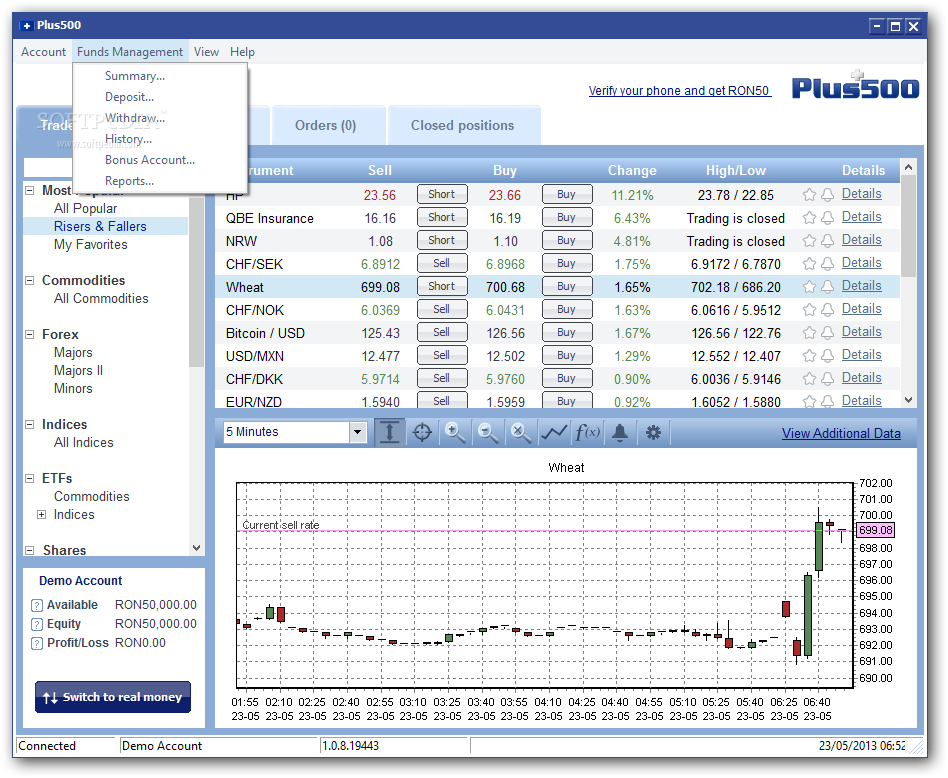Click Verify your phone link
The width and height of the screenshot is (948, 778).
[x=680, y=91]
